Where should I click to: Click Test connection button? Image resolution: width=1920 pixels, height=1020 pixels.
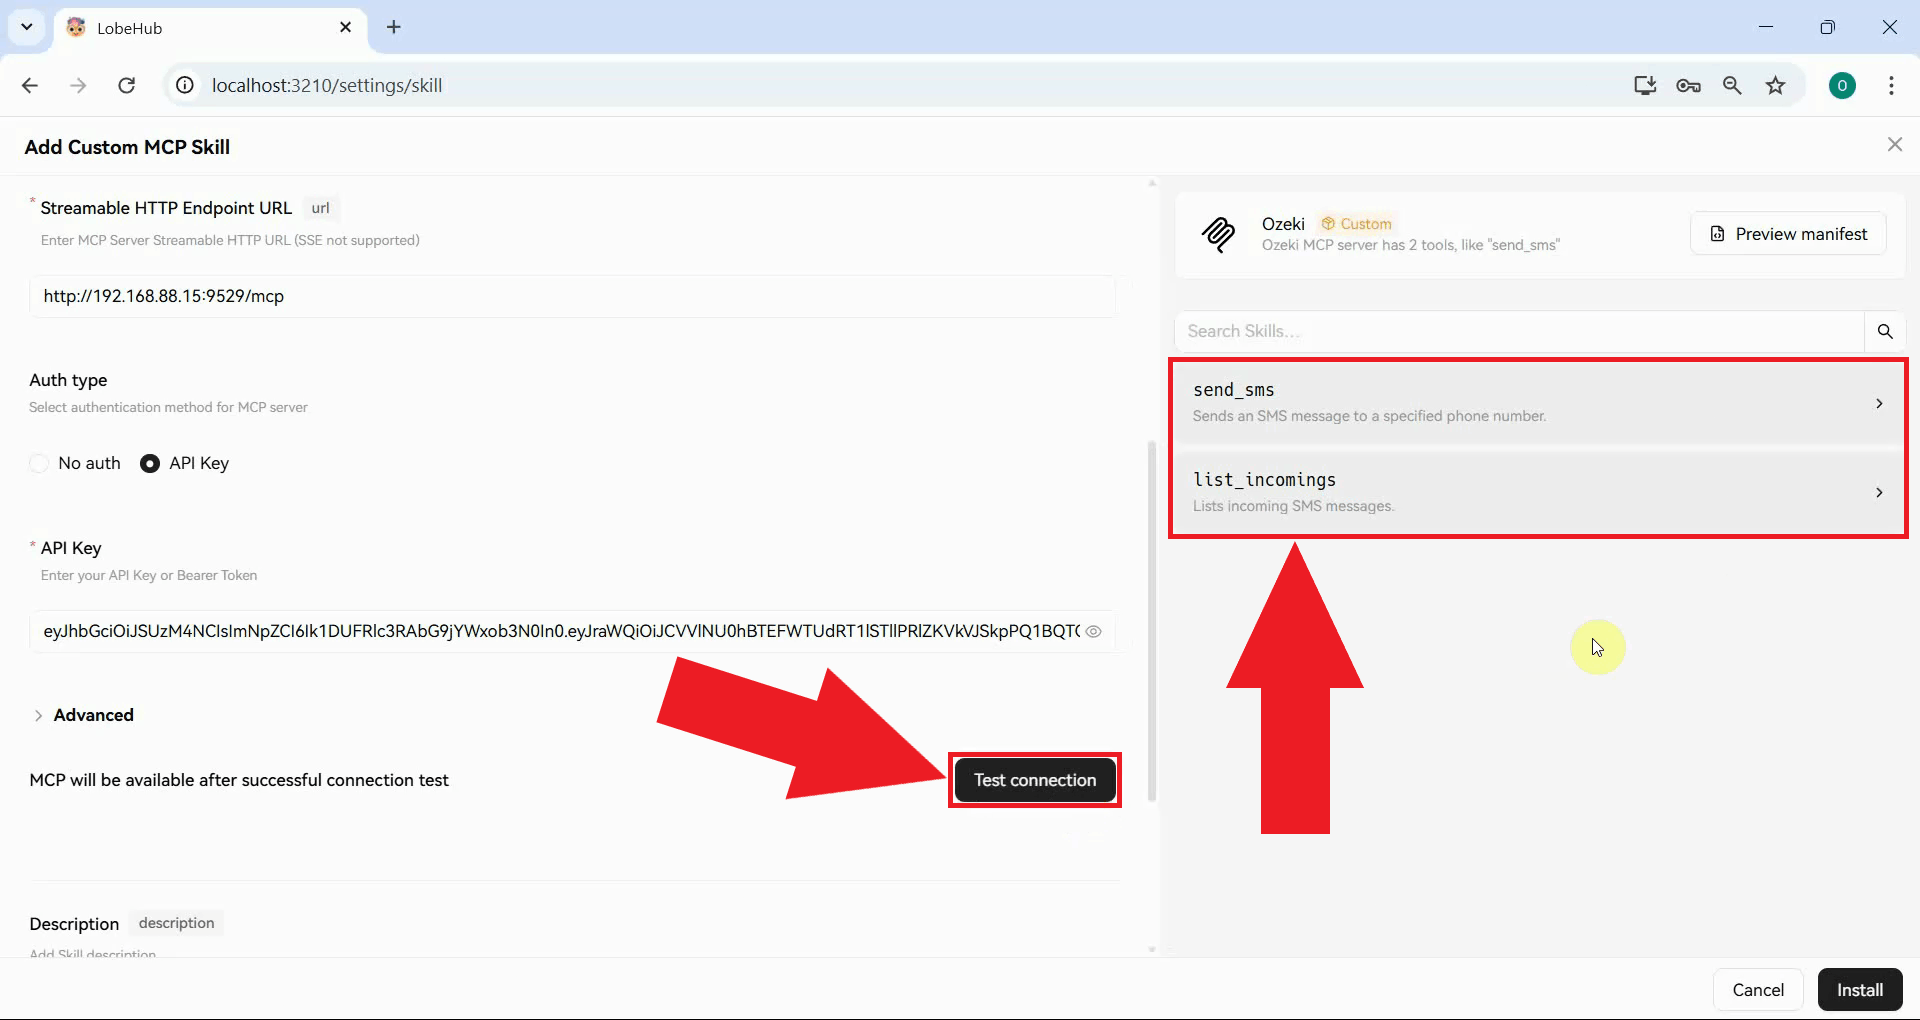pos(1035,781)
